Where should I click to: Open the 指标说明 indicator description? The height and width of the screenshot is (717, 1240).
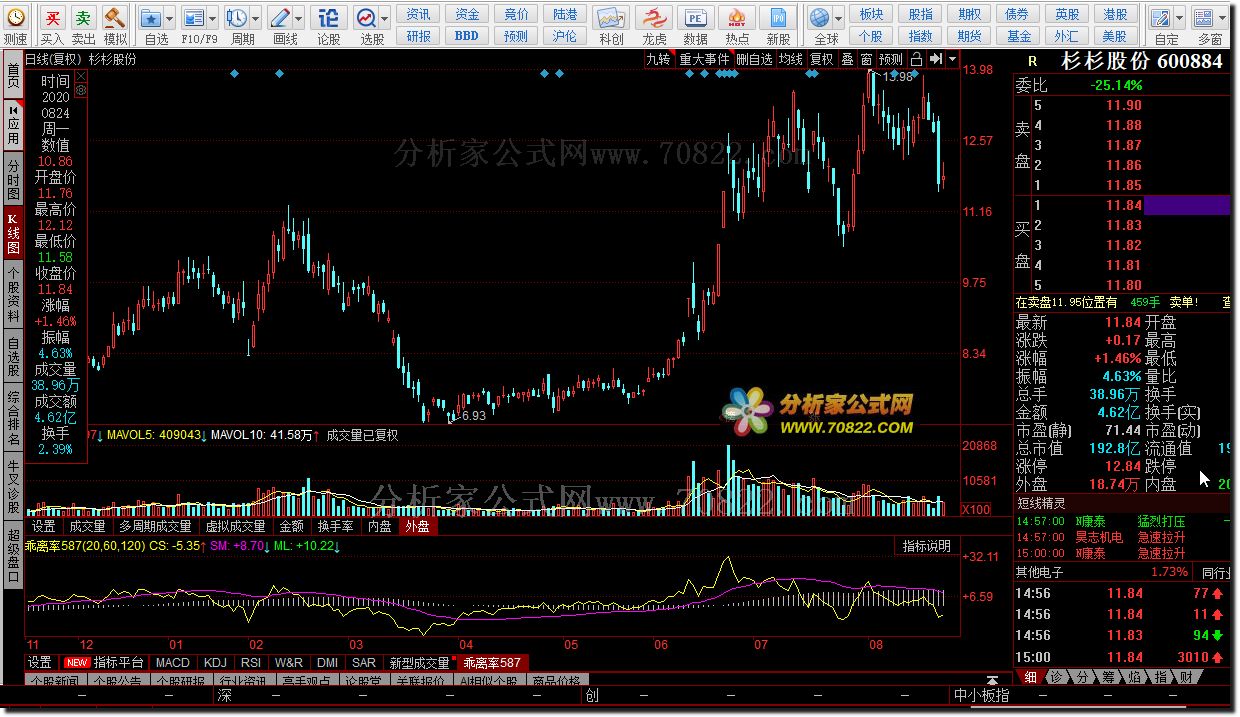point(927,546)
